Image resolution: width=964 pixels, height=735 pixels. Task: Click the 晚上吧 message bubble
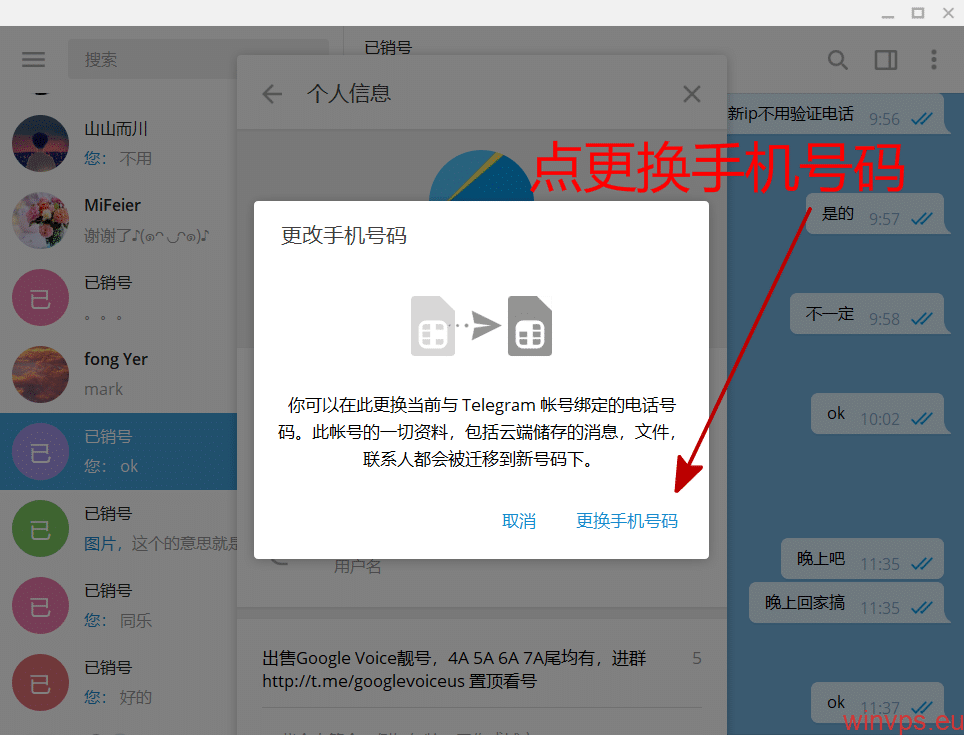point(863,559)
